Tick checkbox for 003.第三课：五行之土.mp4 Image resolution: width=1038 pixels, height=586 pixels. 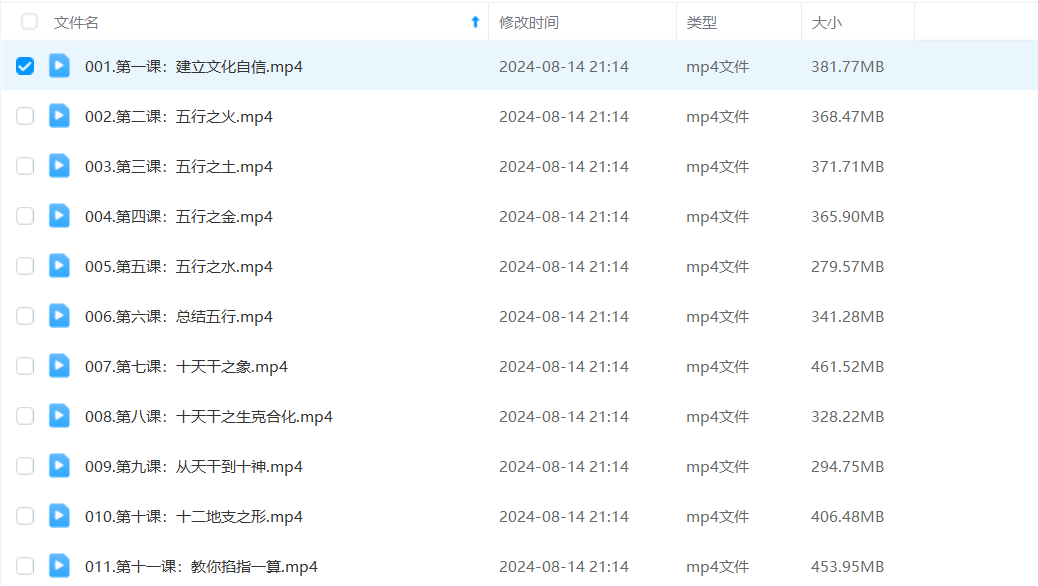[x=25, y=166]
